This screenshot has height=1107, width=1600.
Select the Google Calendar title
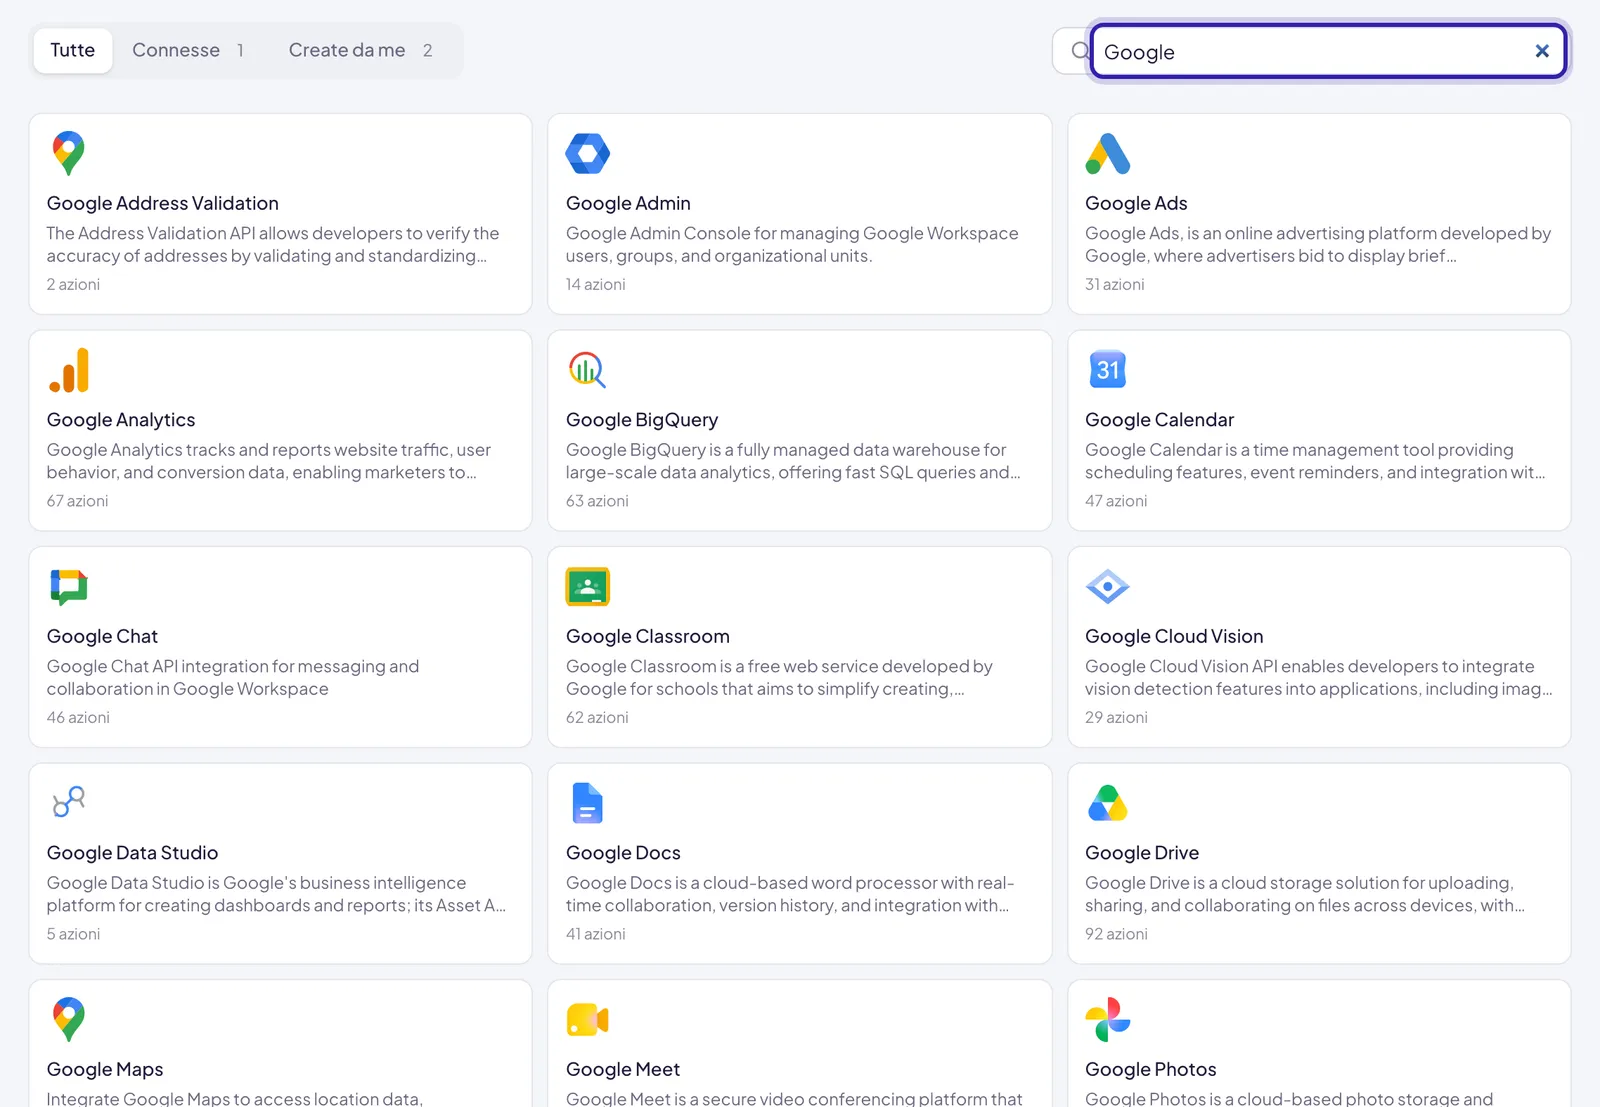click(x=1159, y=420)
